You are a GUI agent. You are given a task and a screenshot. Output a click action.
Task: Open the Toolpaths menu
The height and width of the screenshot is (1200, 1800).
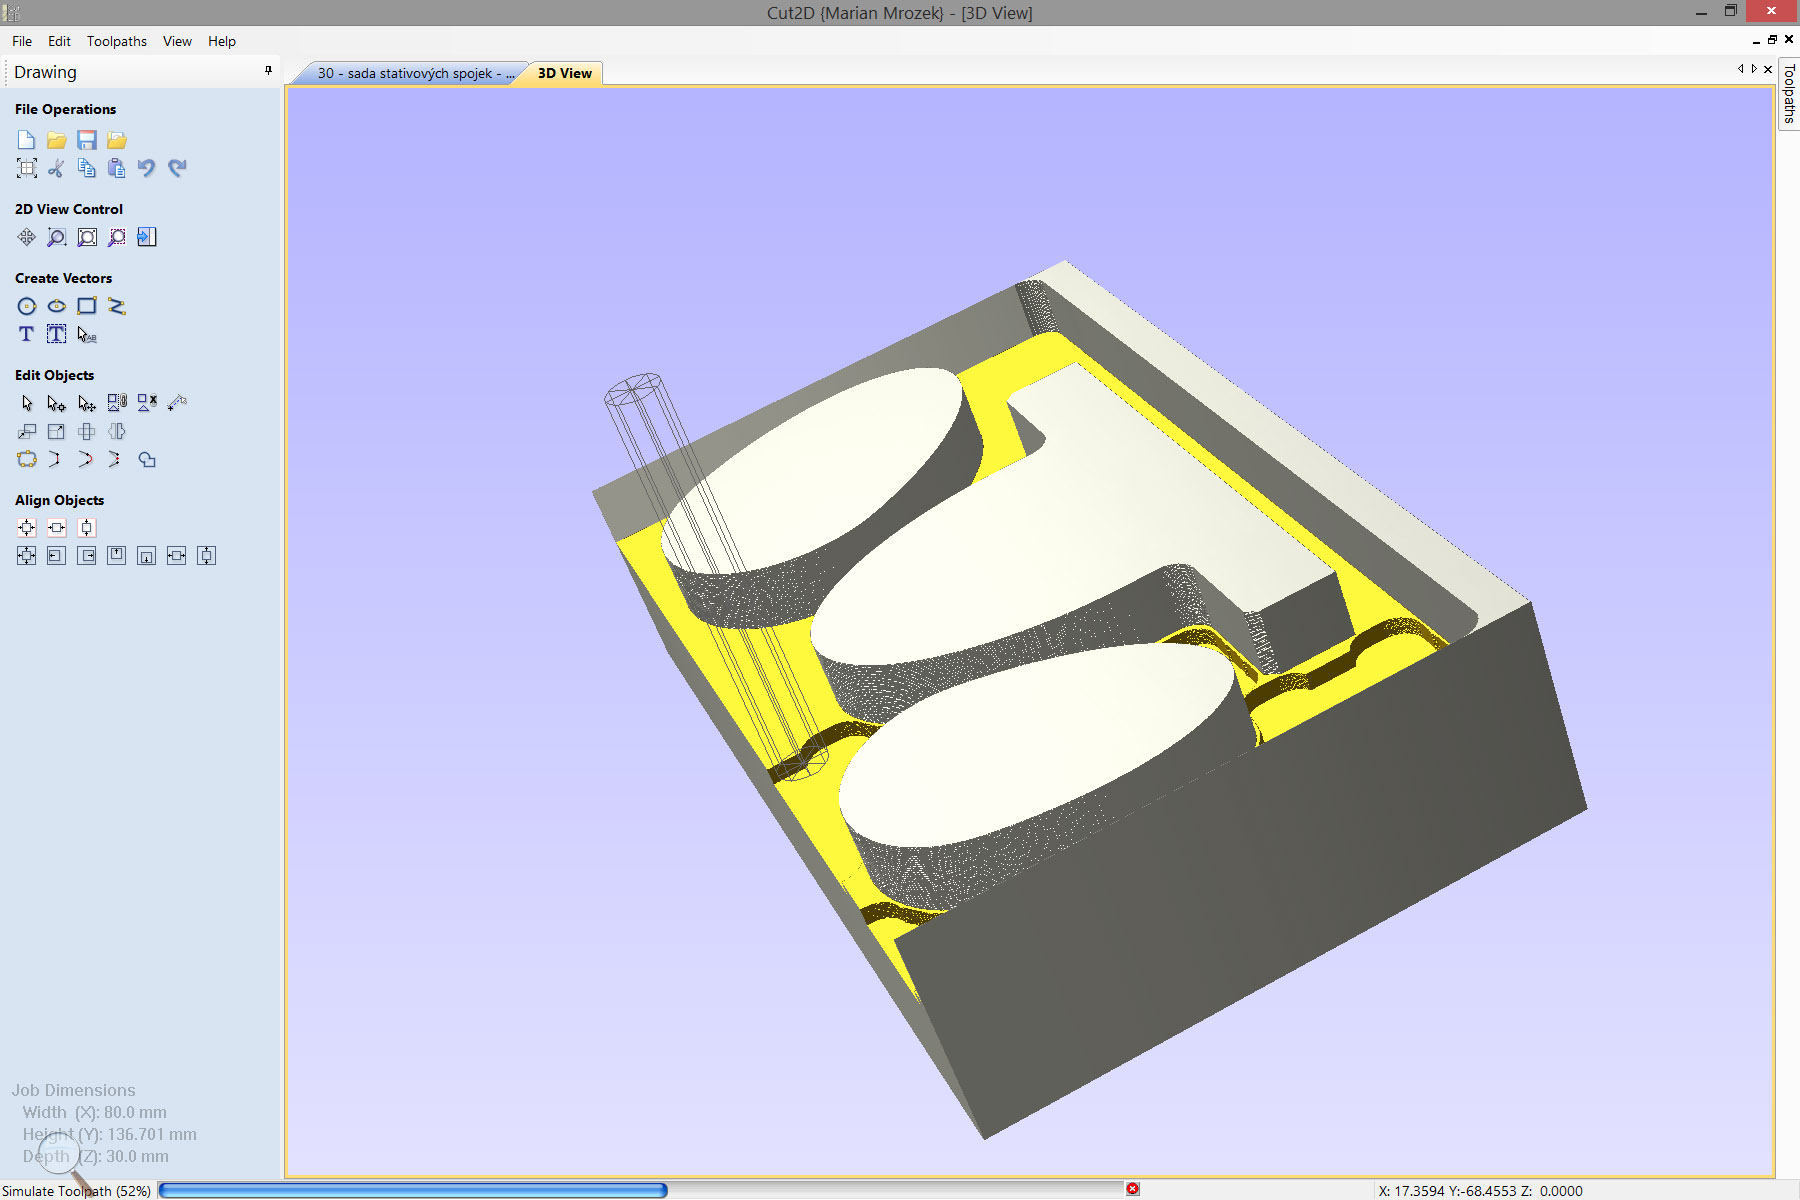point(116,41)
